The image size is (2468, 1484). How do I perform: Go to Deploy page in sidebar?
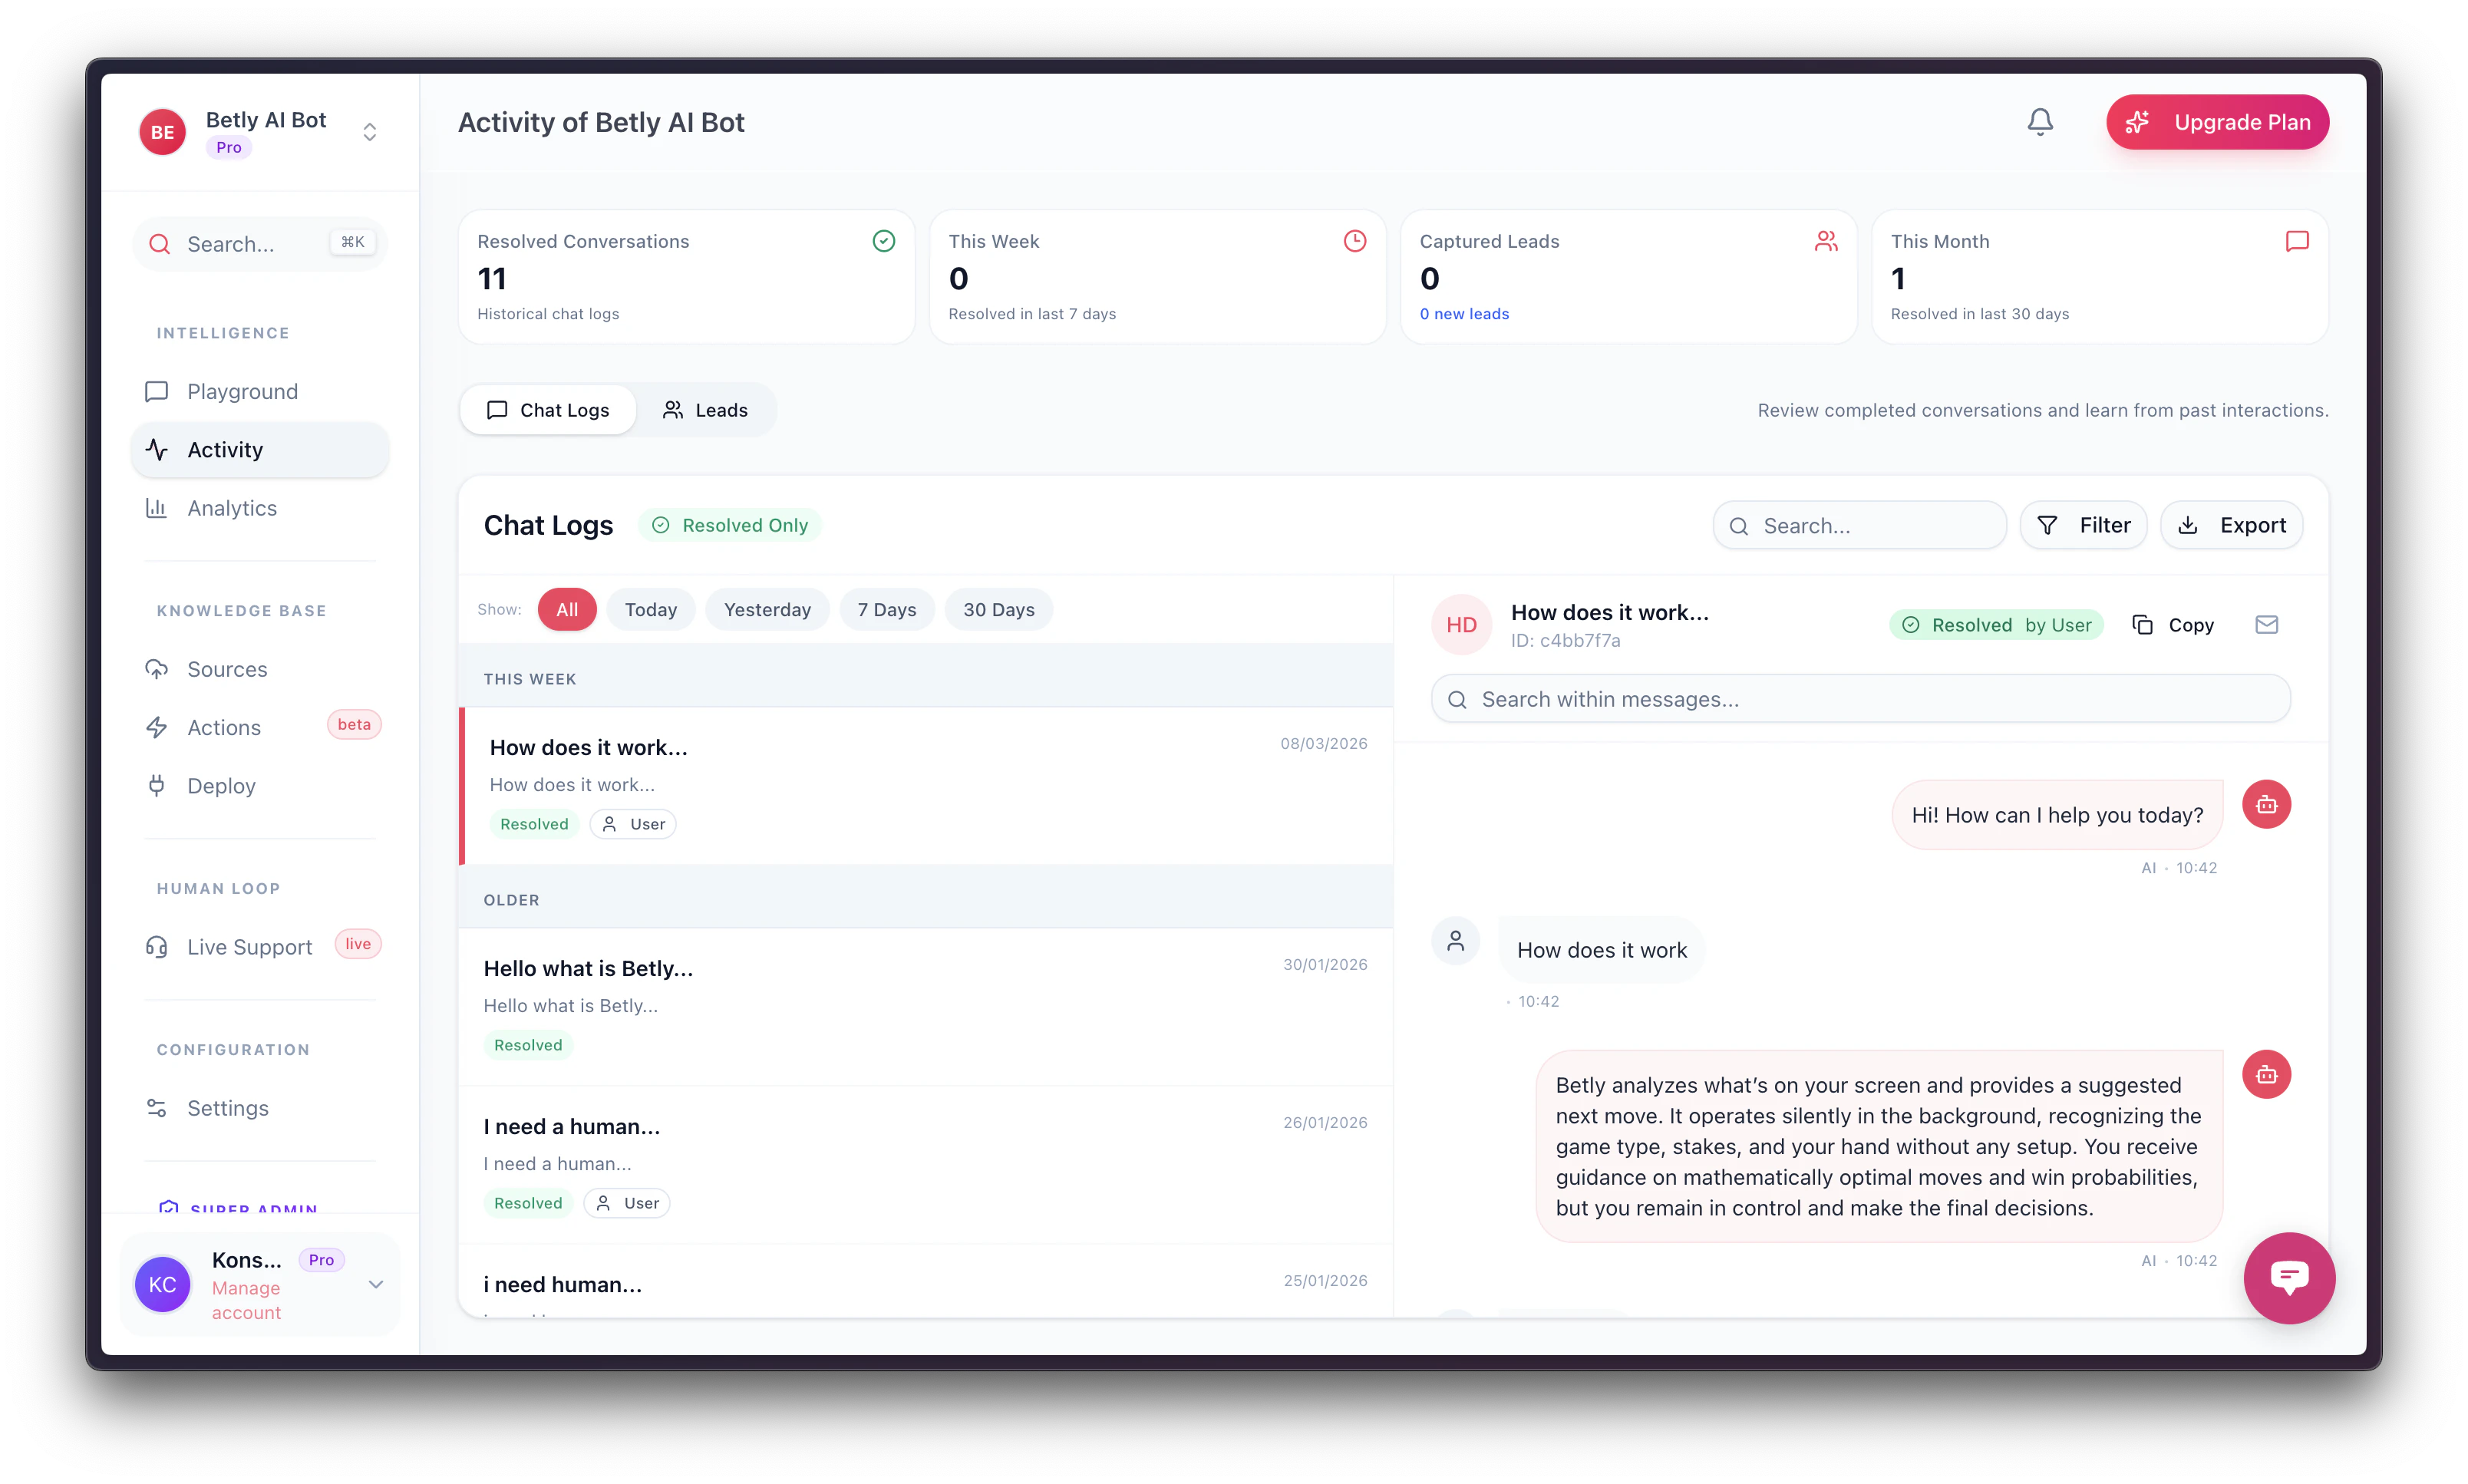(x=221, y=786)
